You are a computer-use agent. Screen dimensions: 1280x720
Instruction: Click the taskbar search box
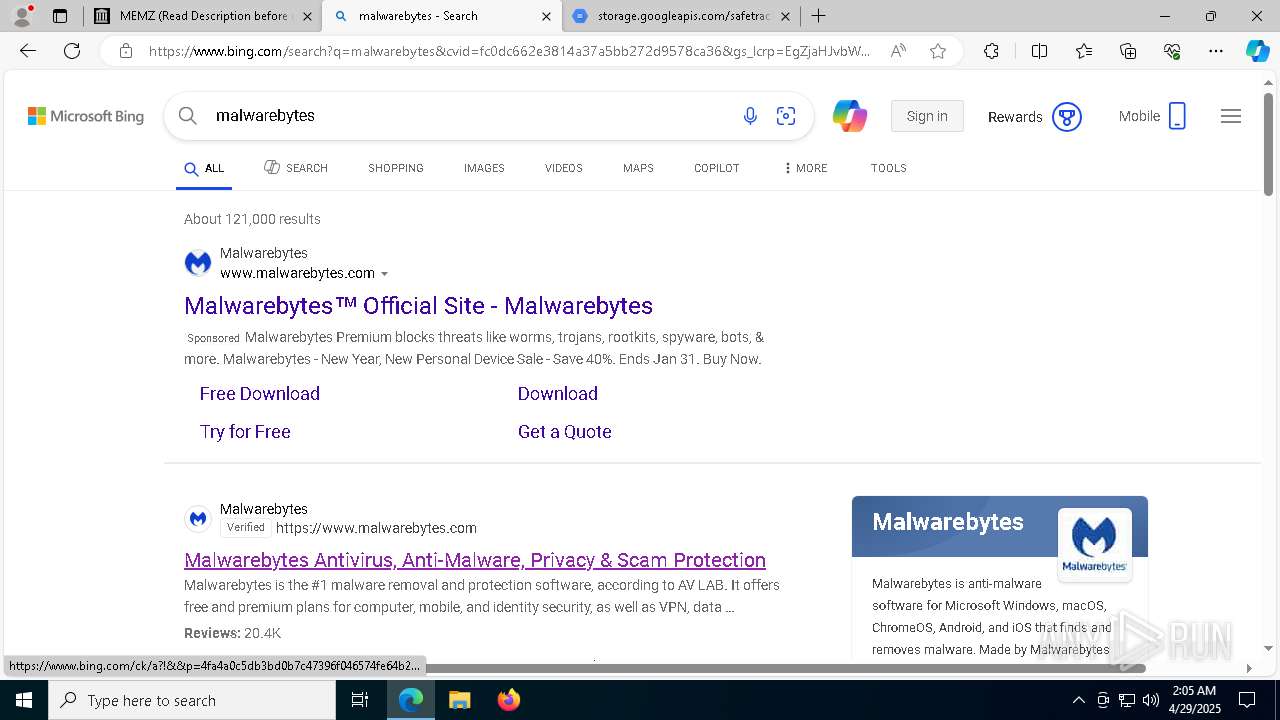point(192,700)
